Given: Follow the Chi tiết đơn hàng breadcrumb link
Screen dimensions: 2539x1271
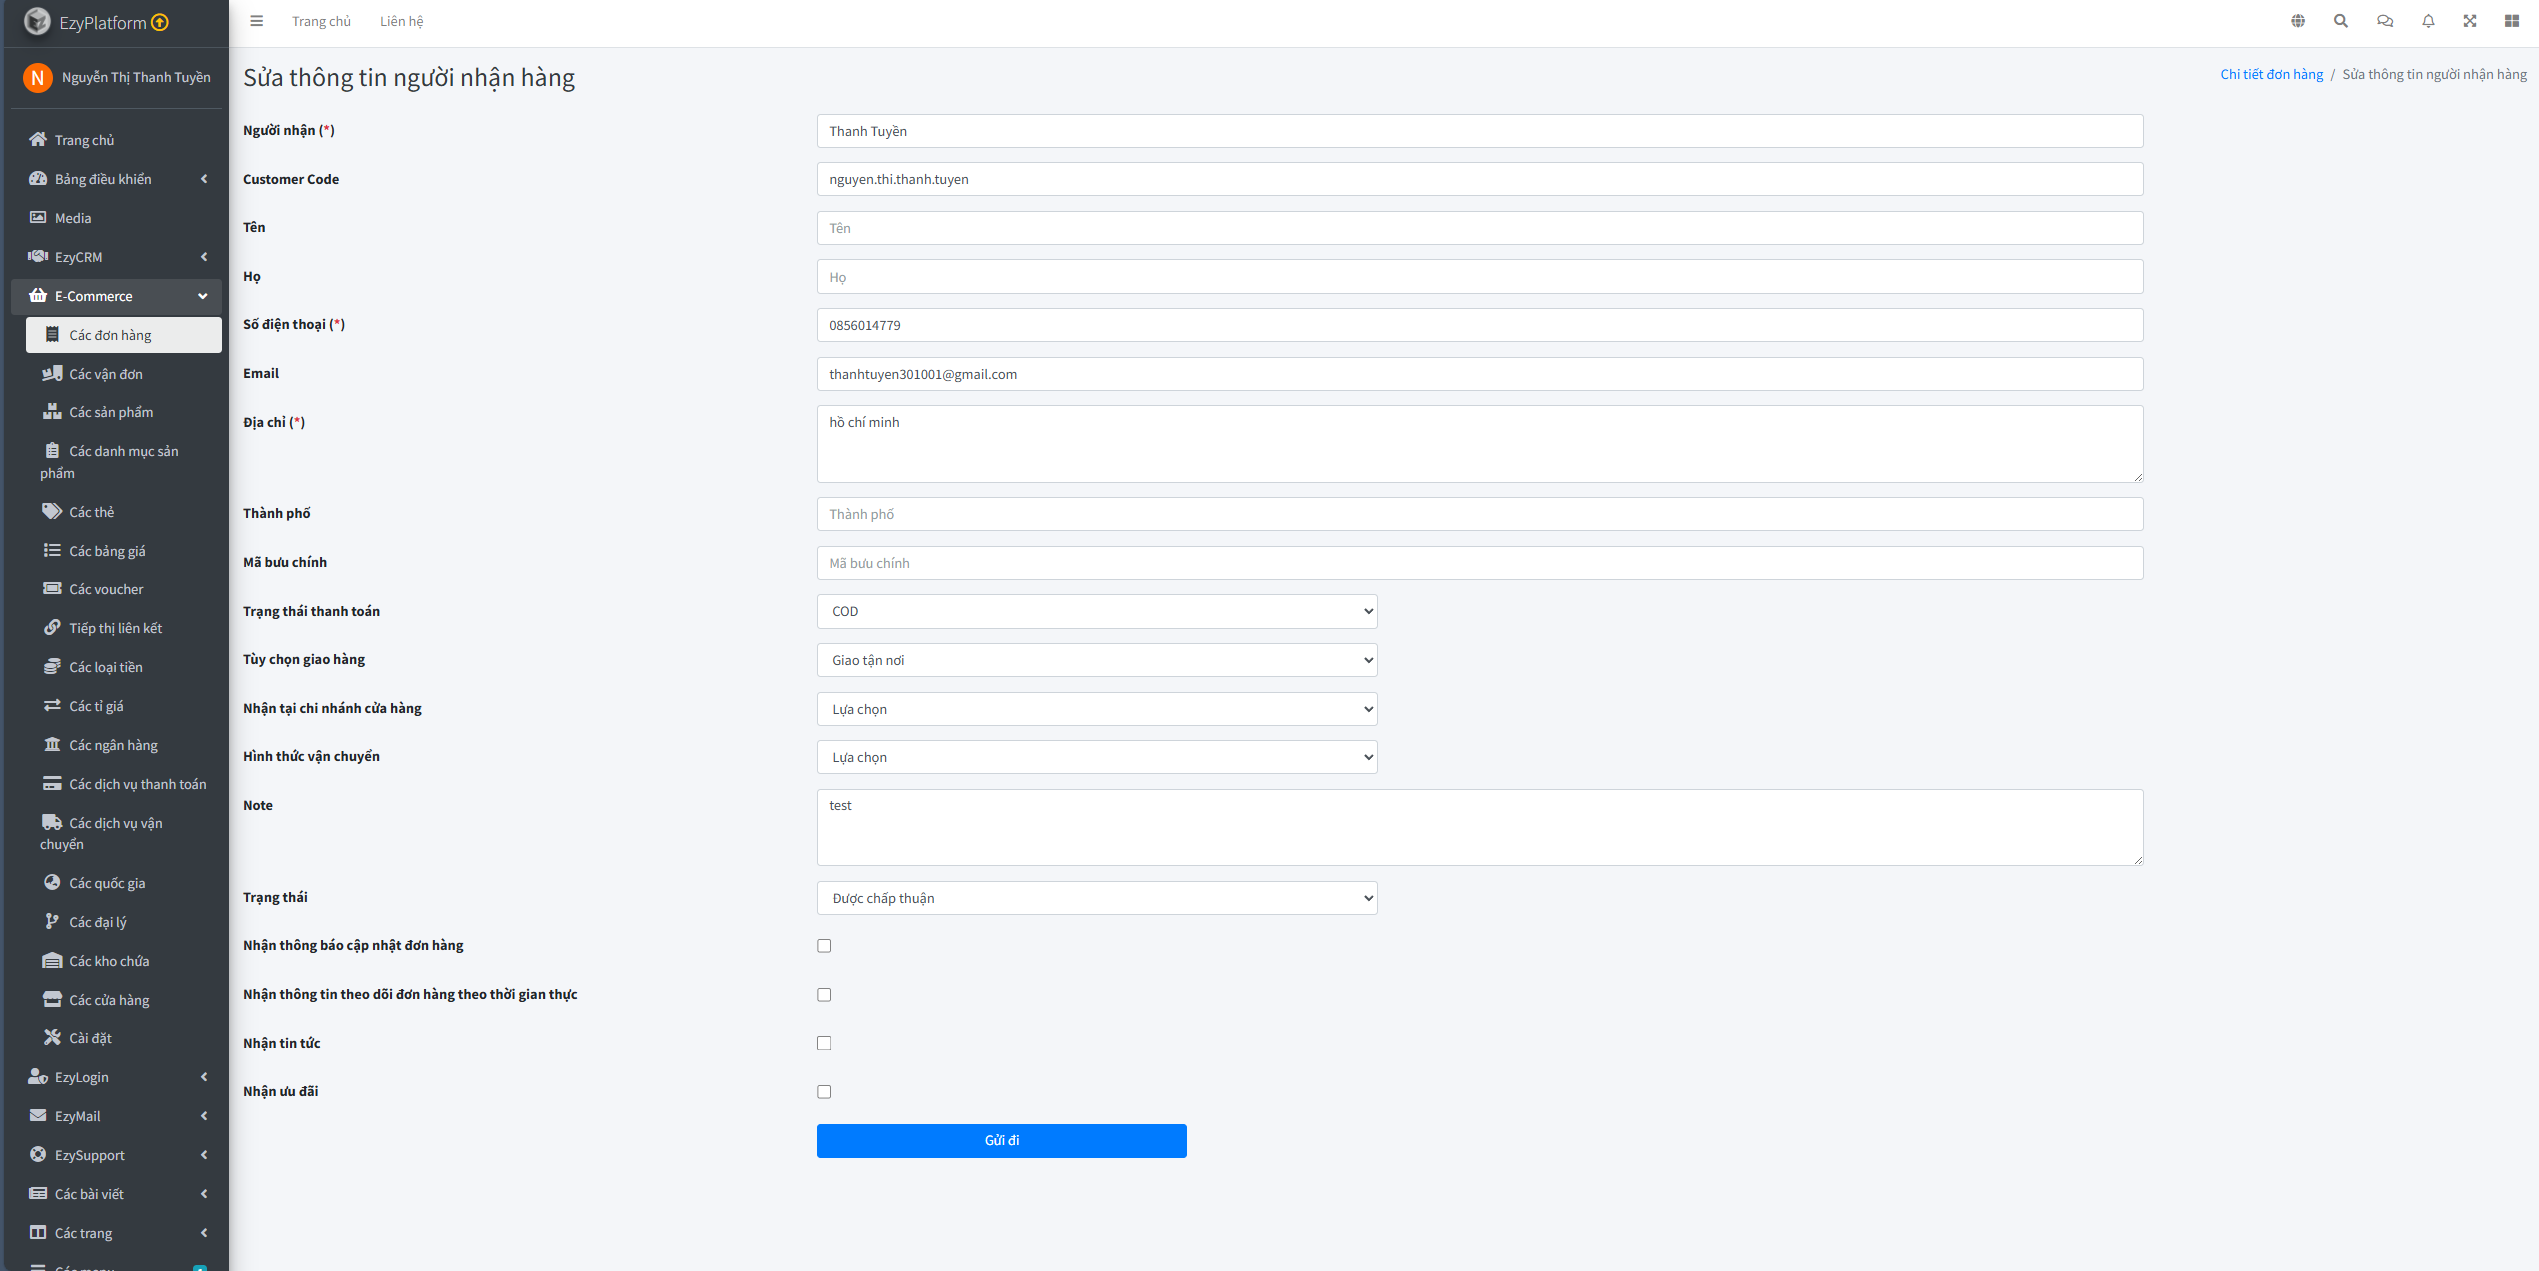Looking at the screenshot, I should coord(2271,74).
